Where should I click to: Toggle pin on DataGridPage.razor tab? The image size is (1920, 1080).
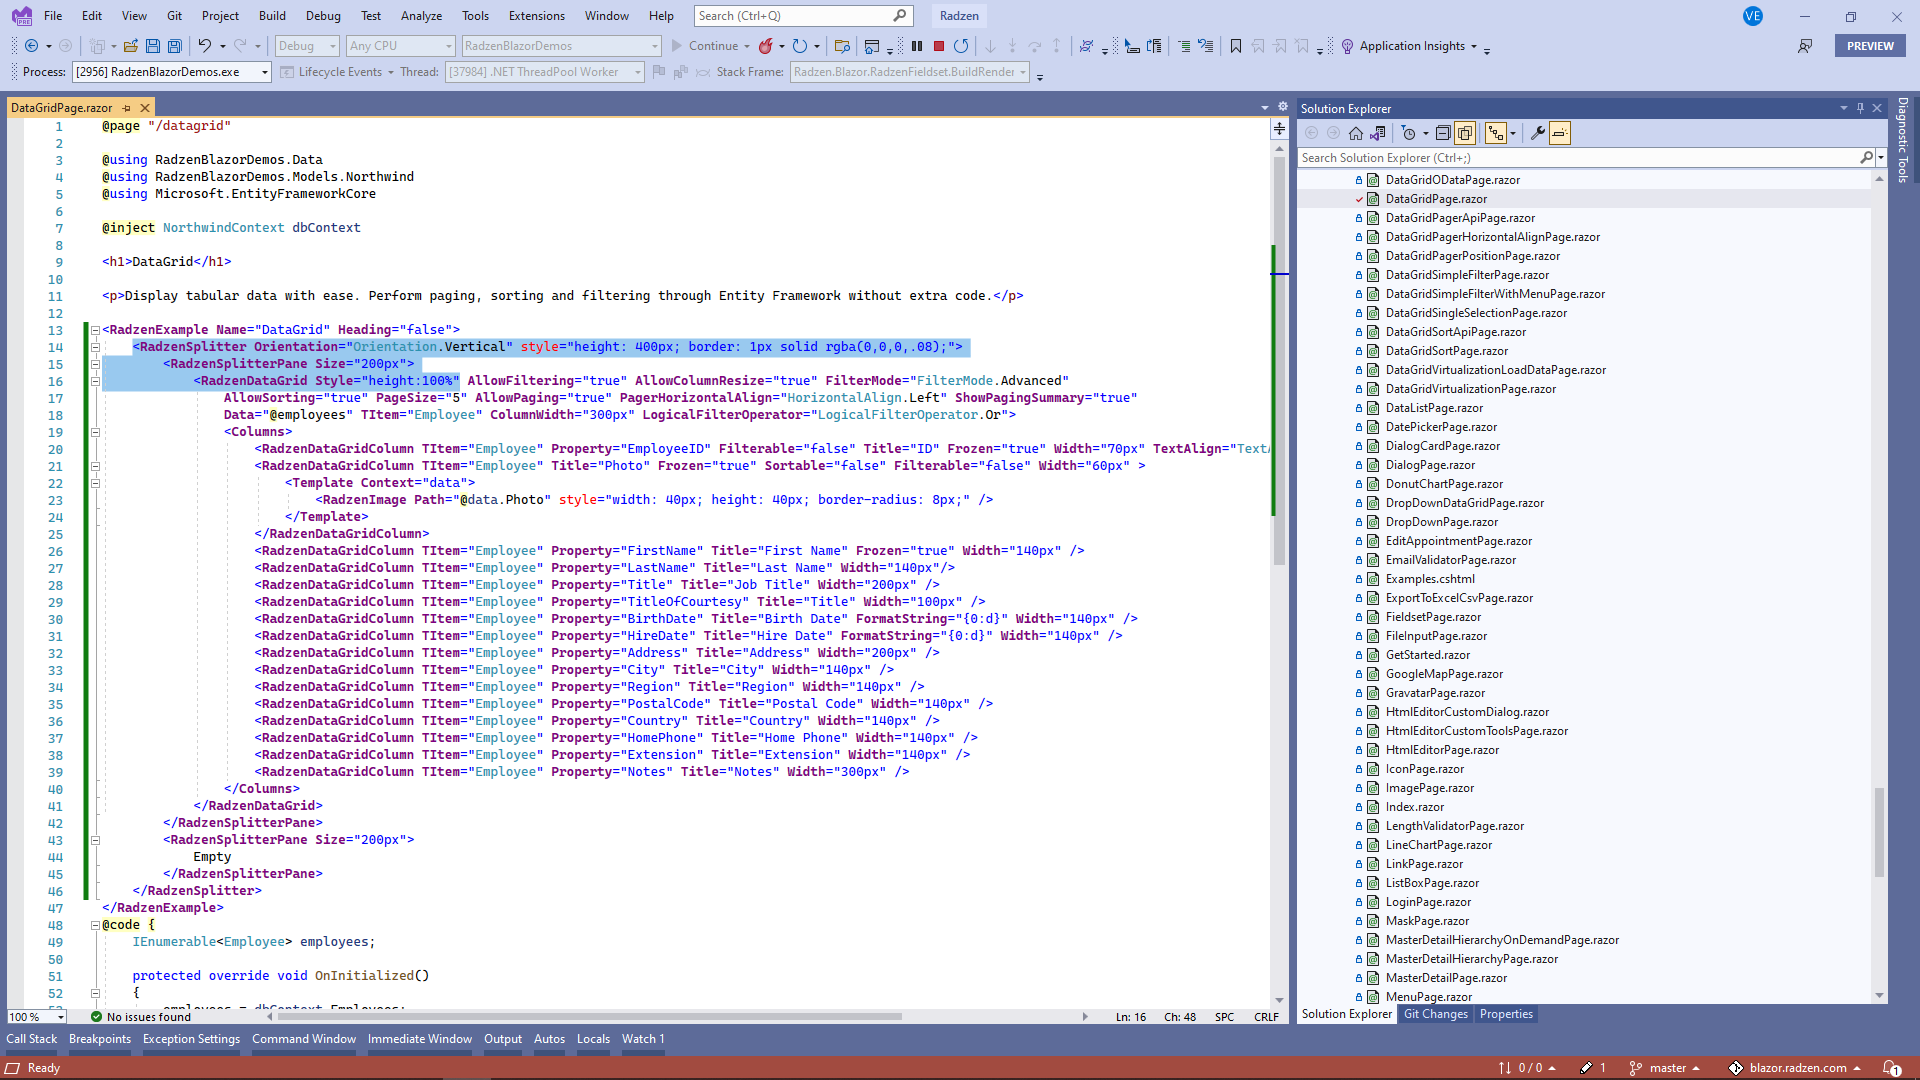[x=127, y=108]
